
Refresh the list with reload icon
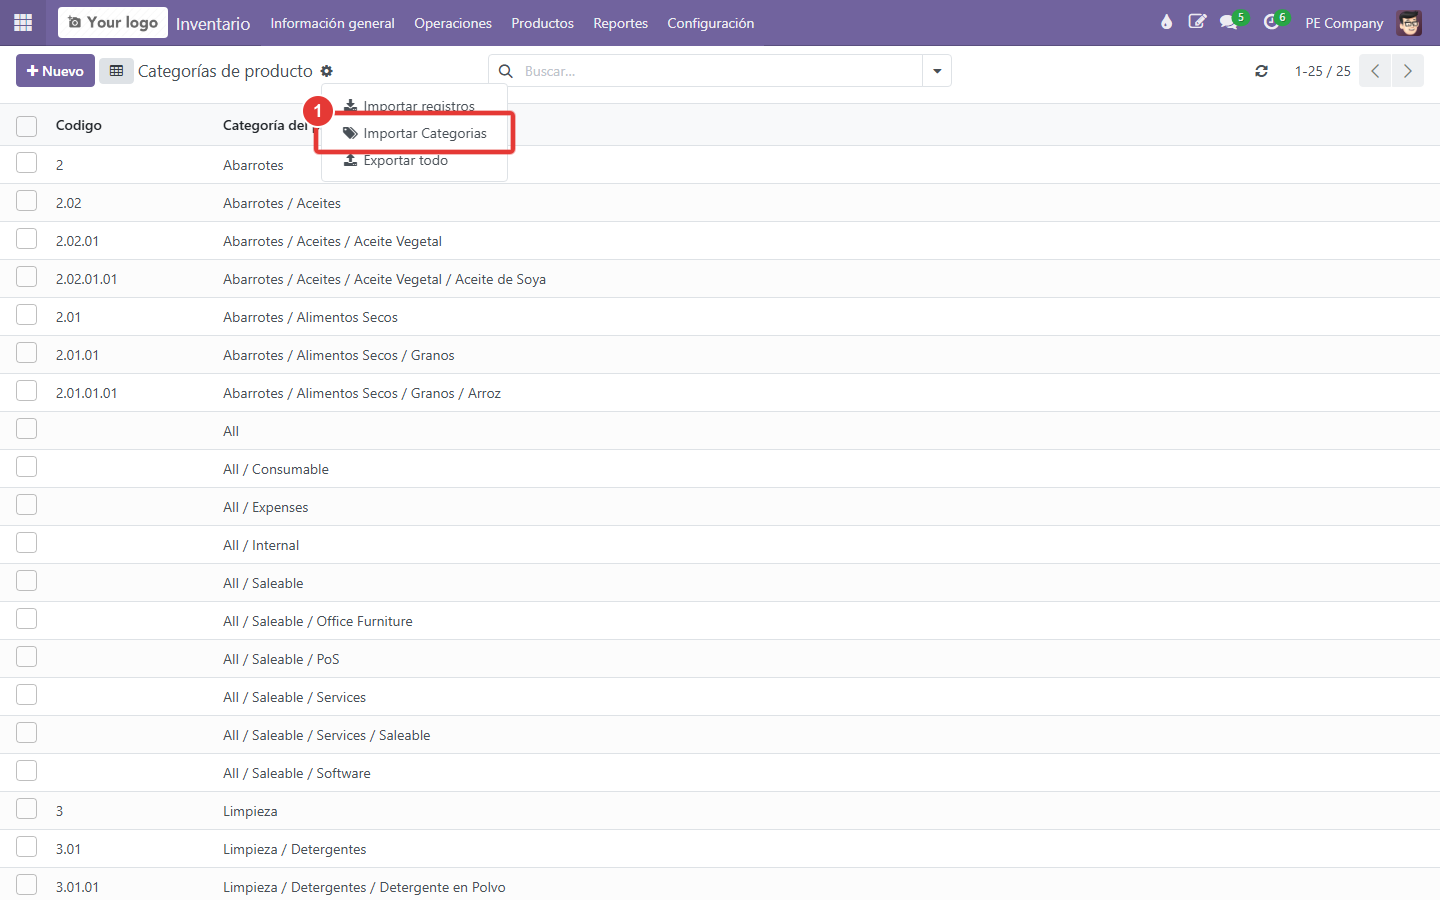pyautogui.click(x=1261, y=71)
